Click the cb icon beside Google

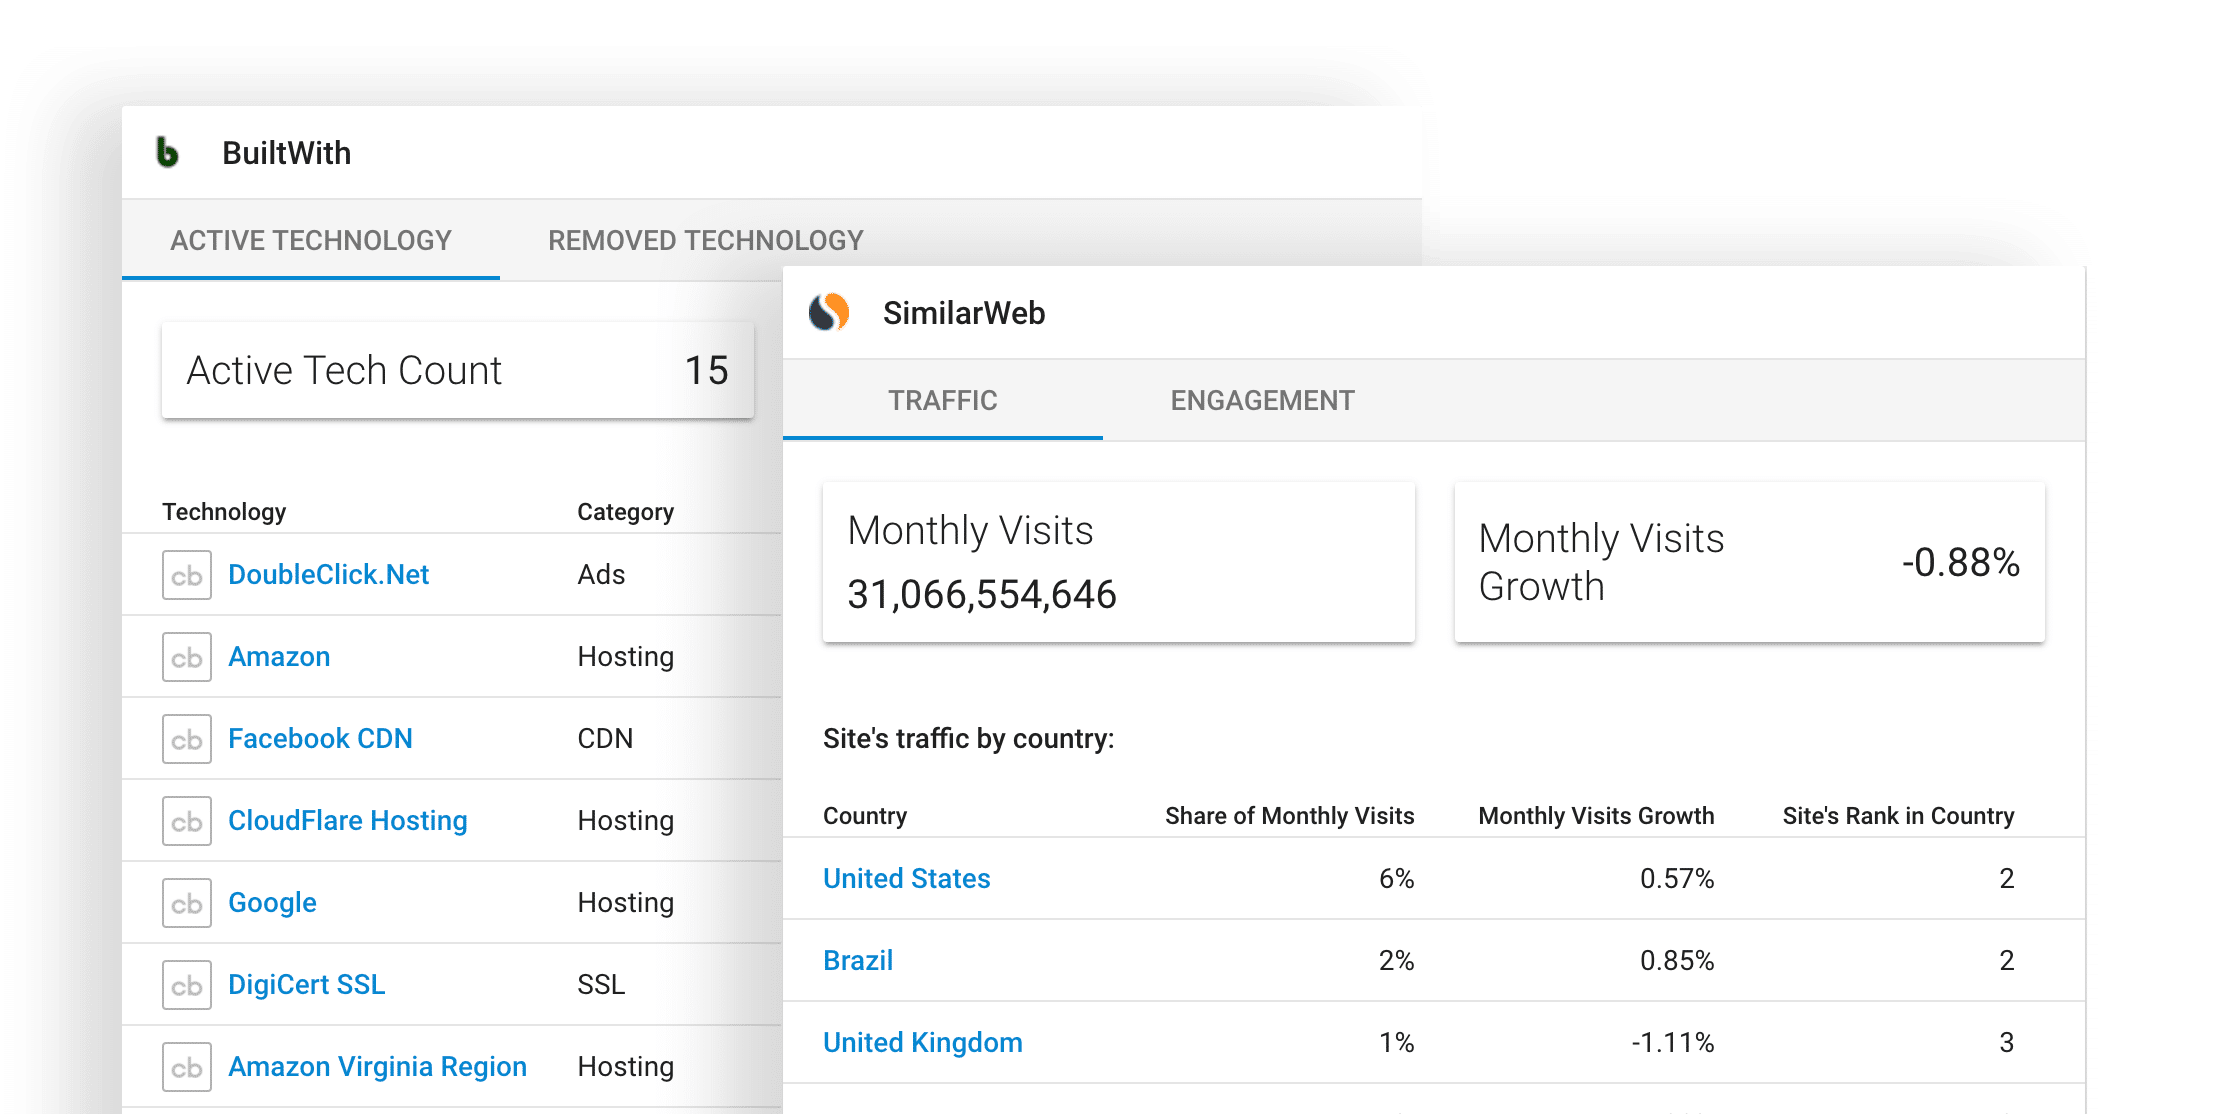(187, 903)
